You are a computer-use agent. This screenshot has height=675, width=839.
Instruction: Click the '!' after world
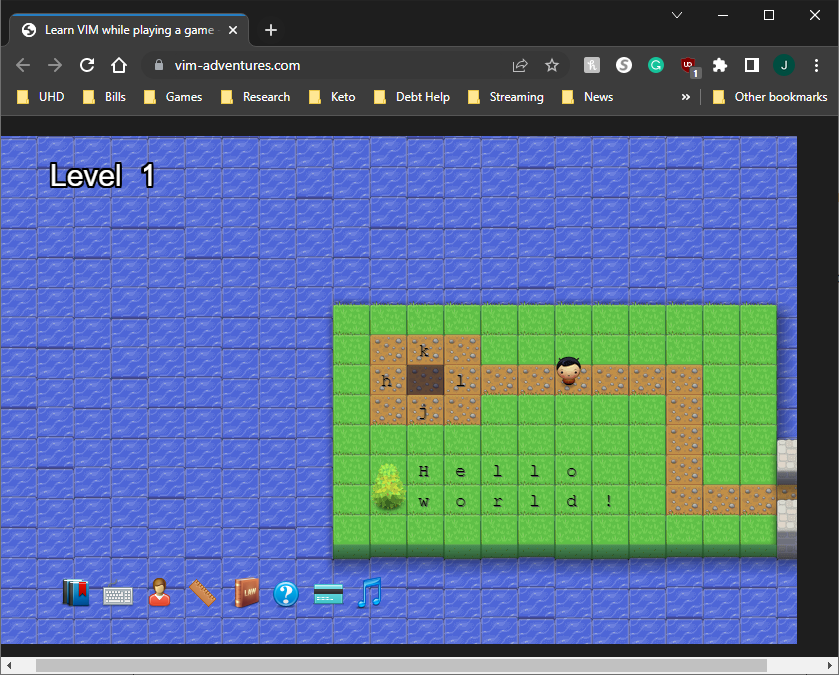(608, 501)
